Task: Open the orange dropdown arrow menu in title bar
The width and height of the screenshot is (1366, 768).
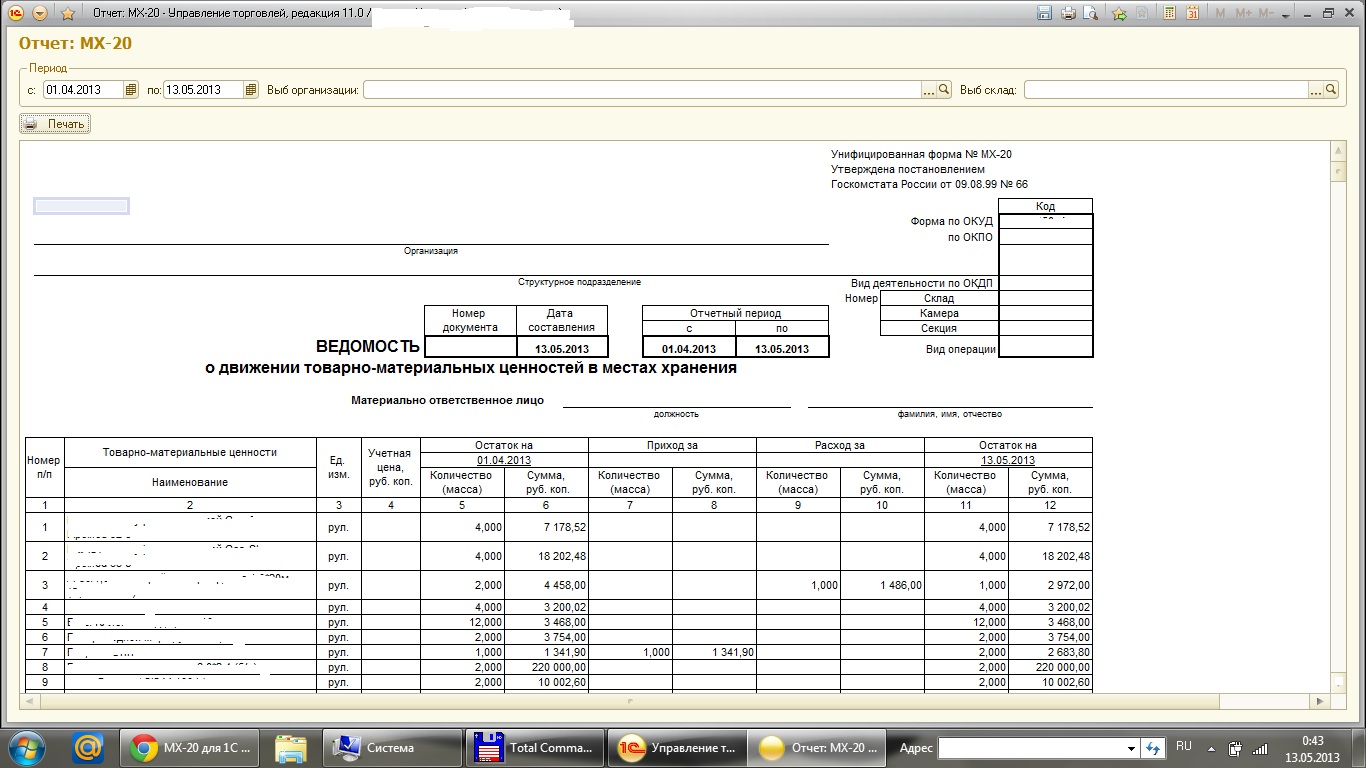Action: coord(40,14)
